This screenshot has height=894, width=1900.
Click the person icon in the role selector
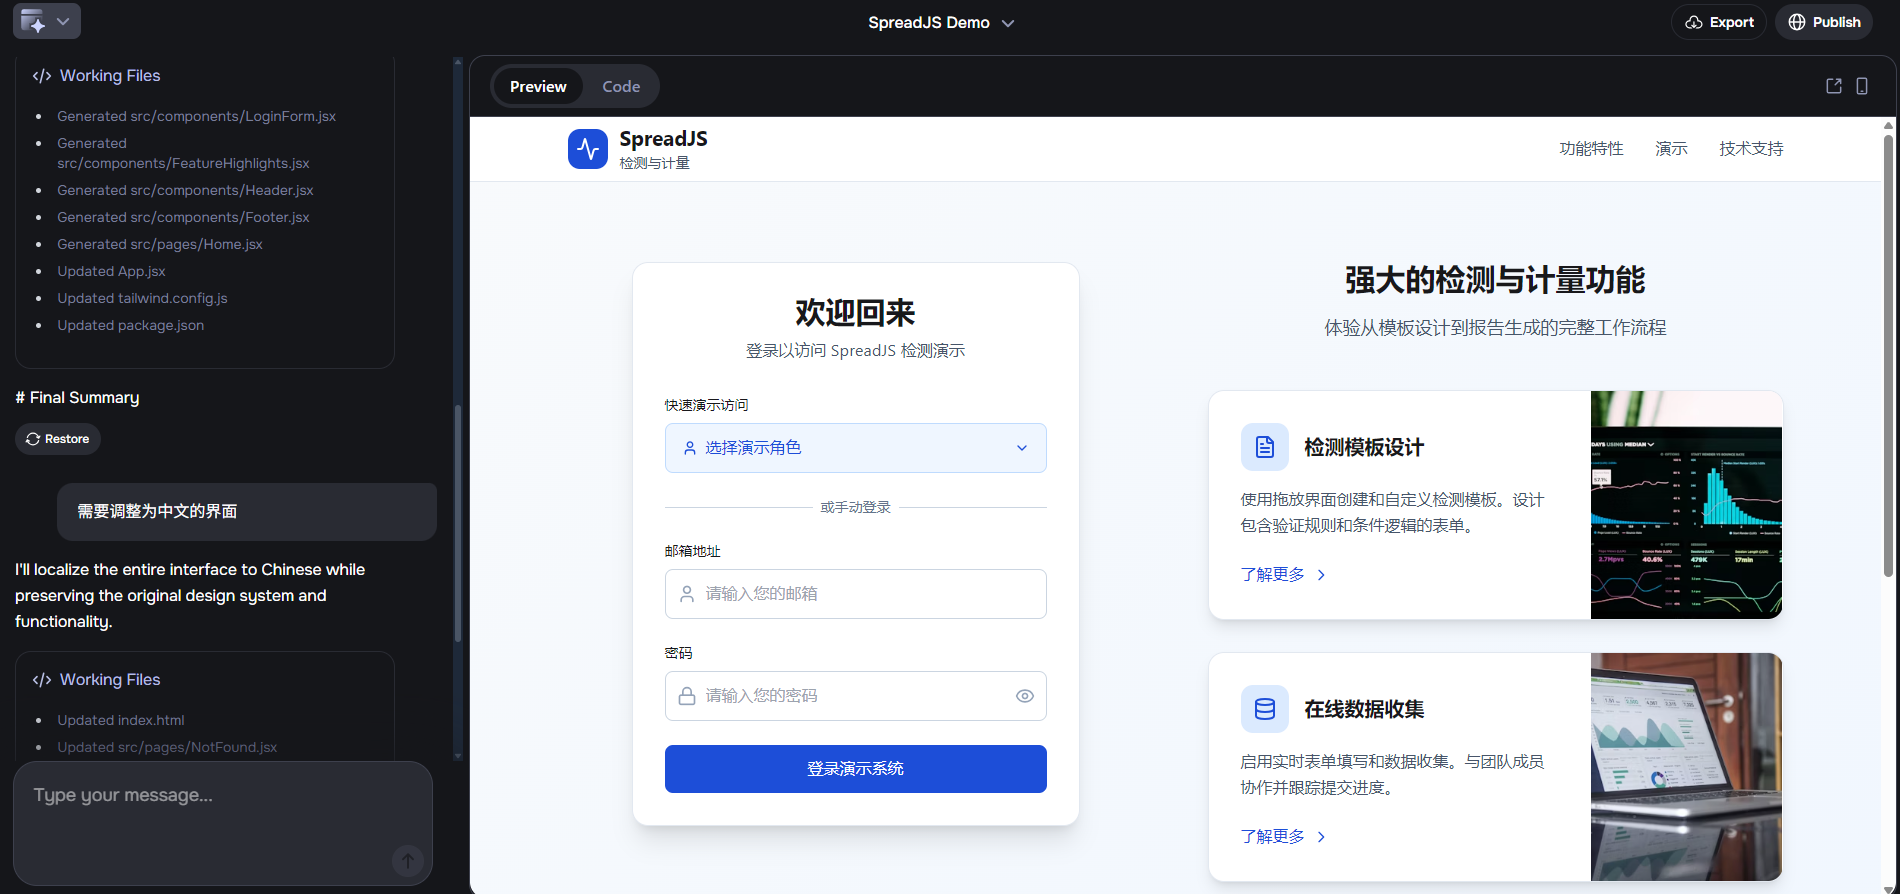click(690, 448)
